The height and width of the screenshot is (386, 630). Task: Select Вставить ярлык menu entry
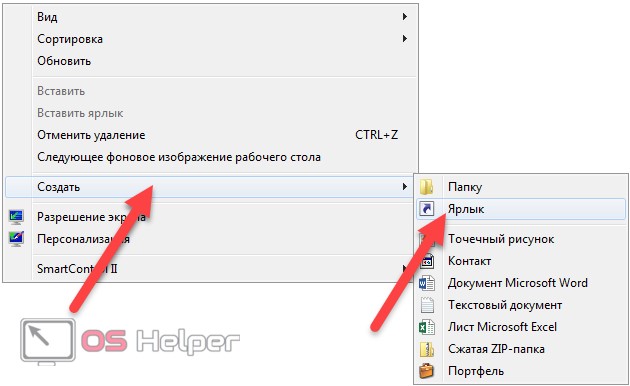tap(210, 113)
